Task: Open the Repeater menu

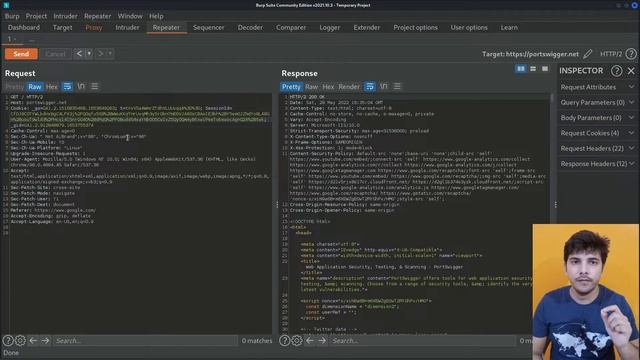Action: (x=98, y=16)
